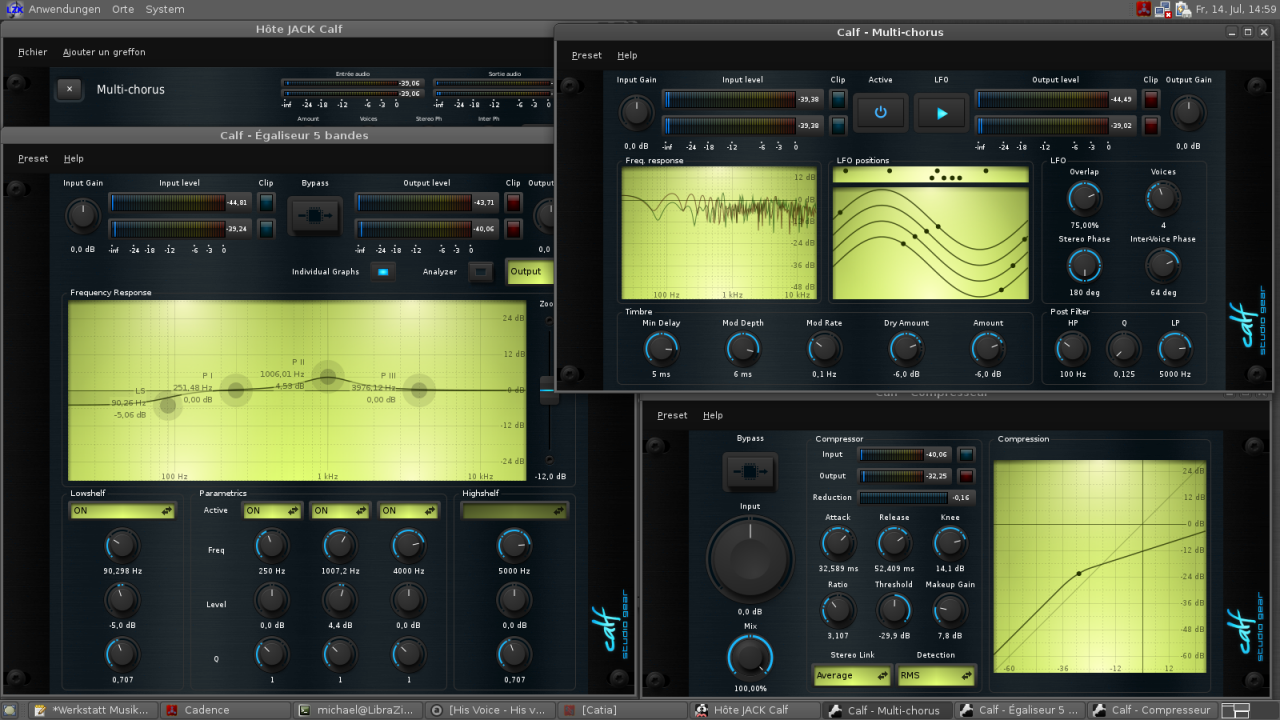
Task: Click the Compressor Knee knob
Action: (x=950, y=543)
